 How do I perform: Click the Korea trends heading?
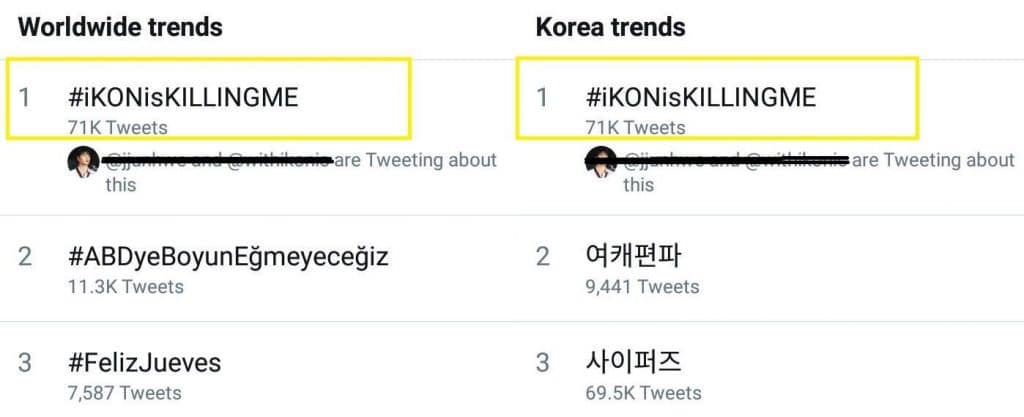coord(611,27)
